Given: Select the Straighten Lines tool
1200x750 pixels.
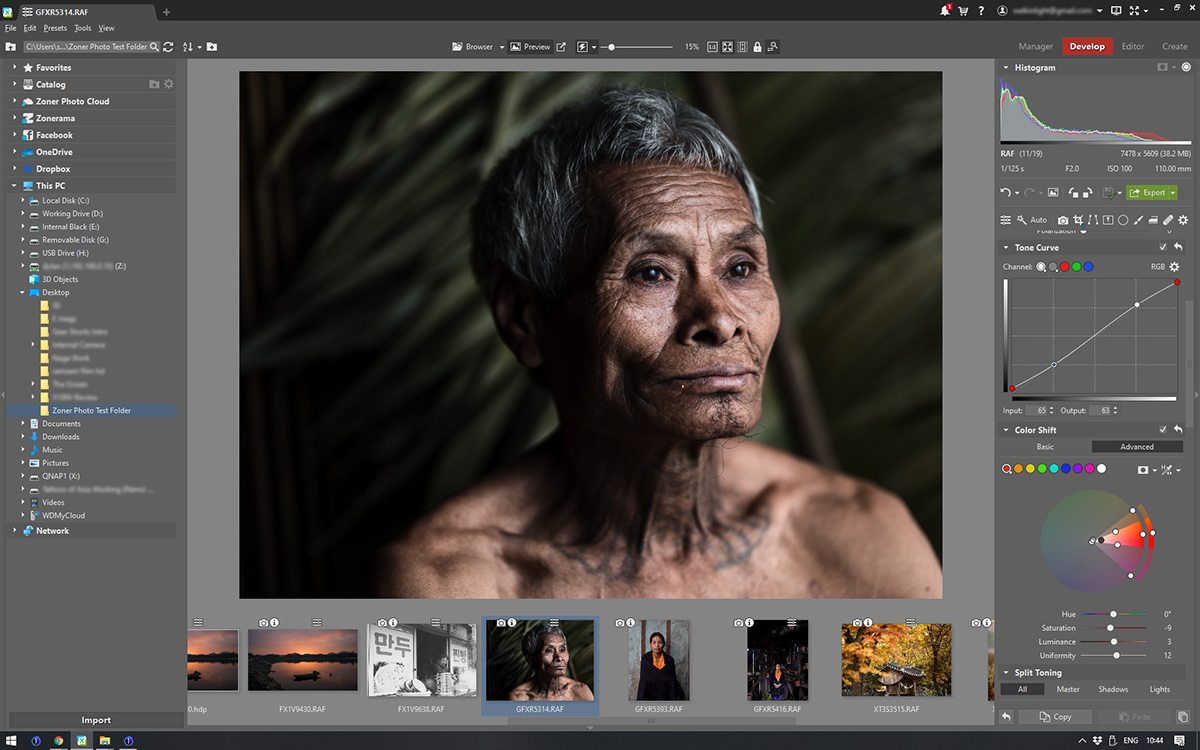Looking at the screenshot, I should point(1092,220).
